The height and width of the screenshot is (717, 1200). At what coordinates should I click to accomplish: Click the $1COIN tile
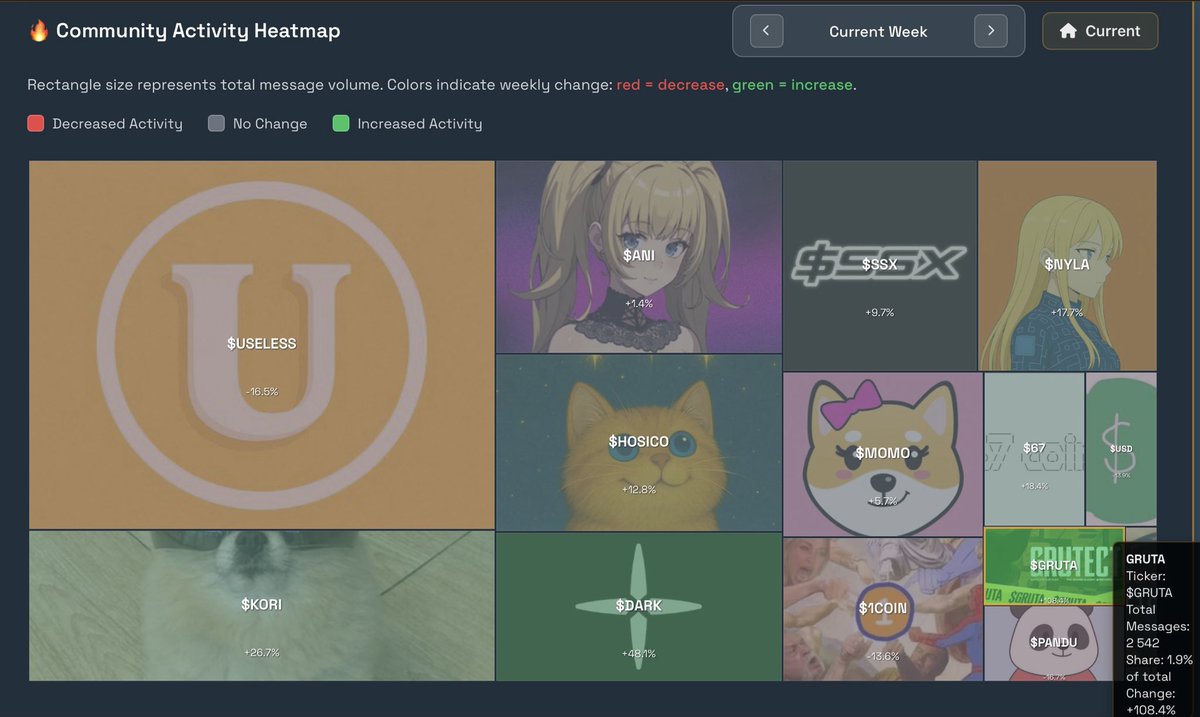882,608
